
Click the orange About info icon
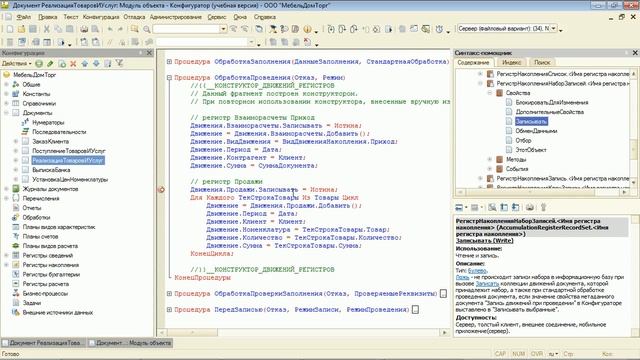(x=307, y=29)
